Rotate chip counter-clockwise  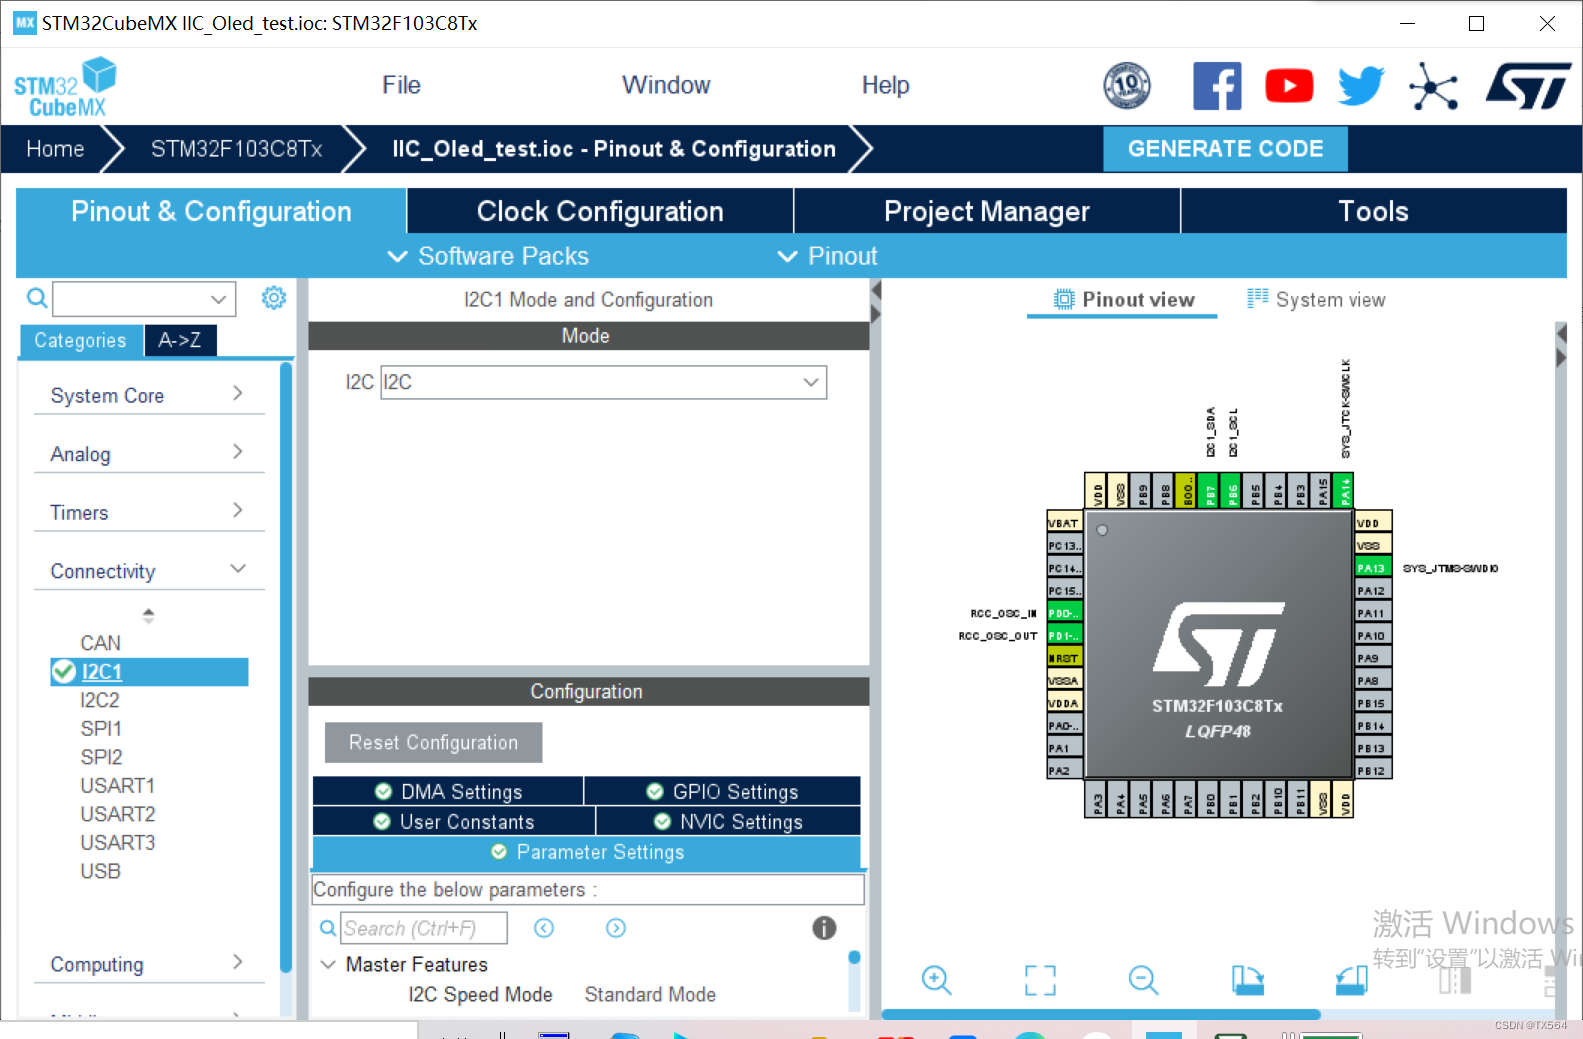[1351, 980]
